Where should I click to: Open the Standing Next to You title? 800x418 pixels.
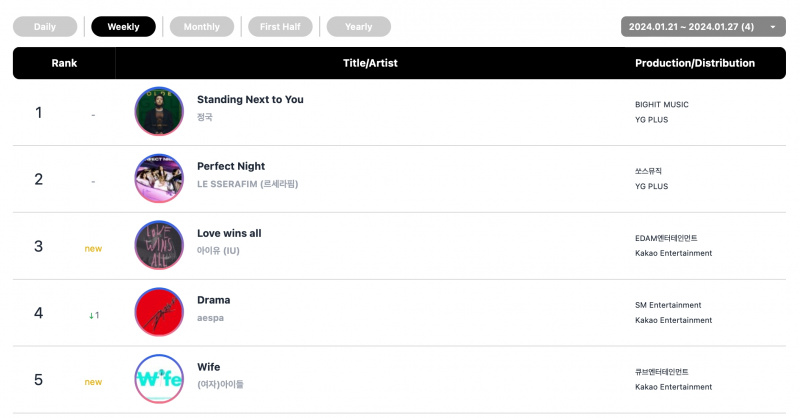pos(250,100)
